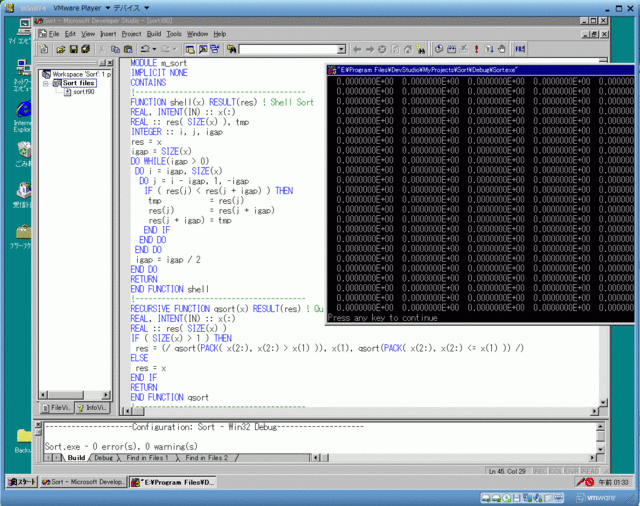640x506 pixels.
Task: Open the Project menu
Action: tap(131, 34)
